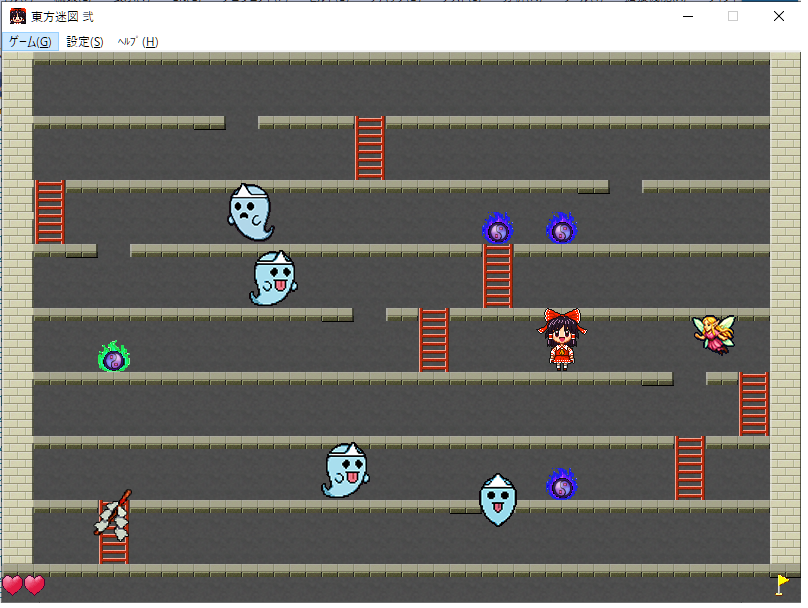Viewport: 808px width, 608px height.
Task: Open the 設定(S) settings menu
Action: [x=85, y=41]
